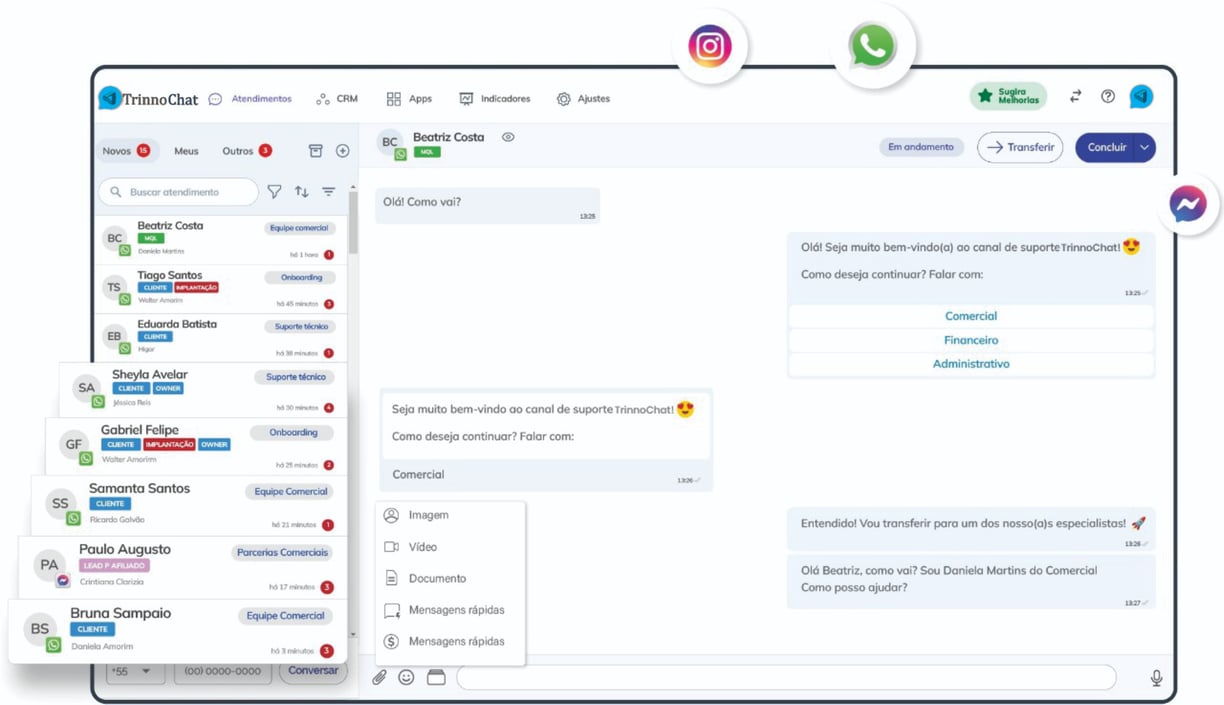Open the user profile avatar icon
Viewport: 1224px width, 705px height.
tap(1141, 96)
